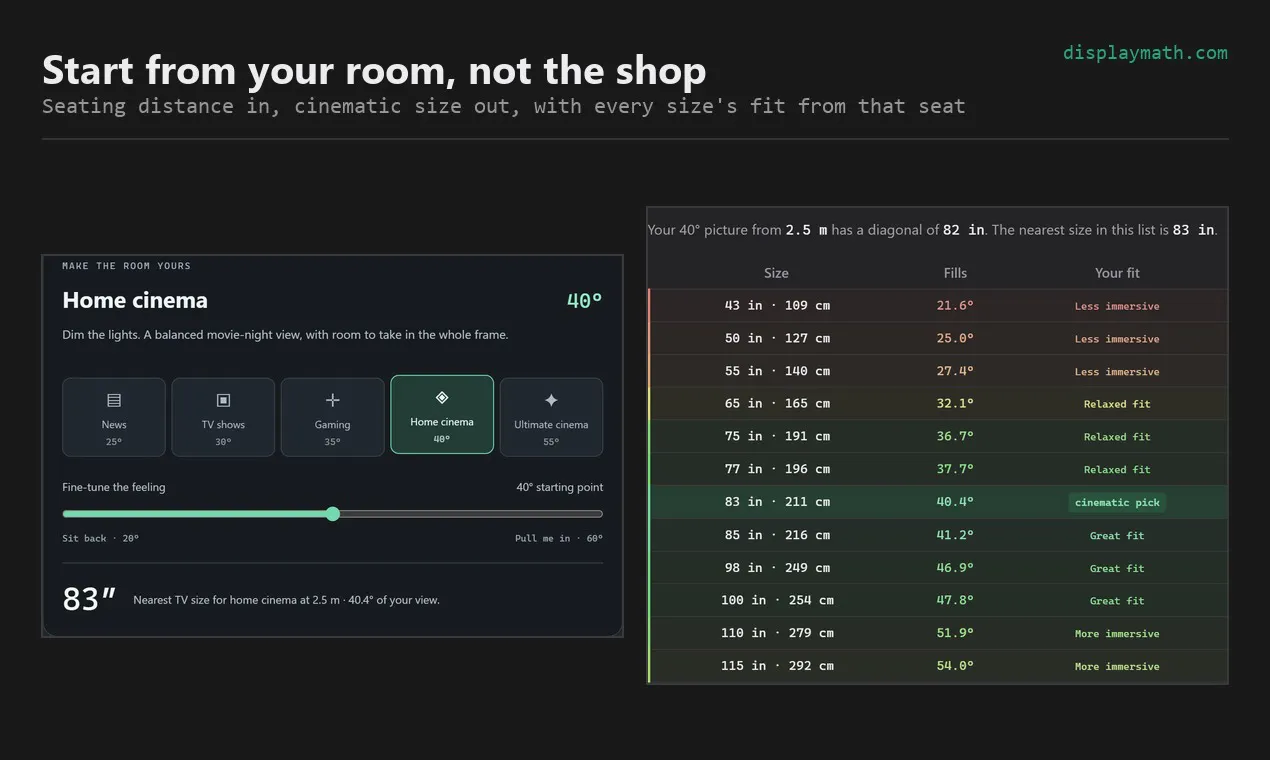Click the 54.0° fills value
Viewport: 1270px width, 760px height.
955,666
